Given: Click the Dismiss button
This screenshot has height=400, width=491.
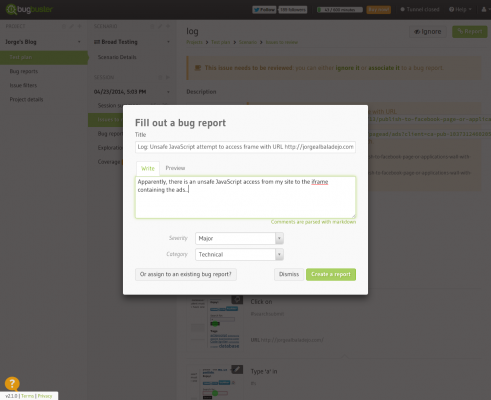Looking at the screenshot, I should [289, 274].
